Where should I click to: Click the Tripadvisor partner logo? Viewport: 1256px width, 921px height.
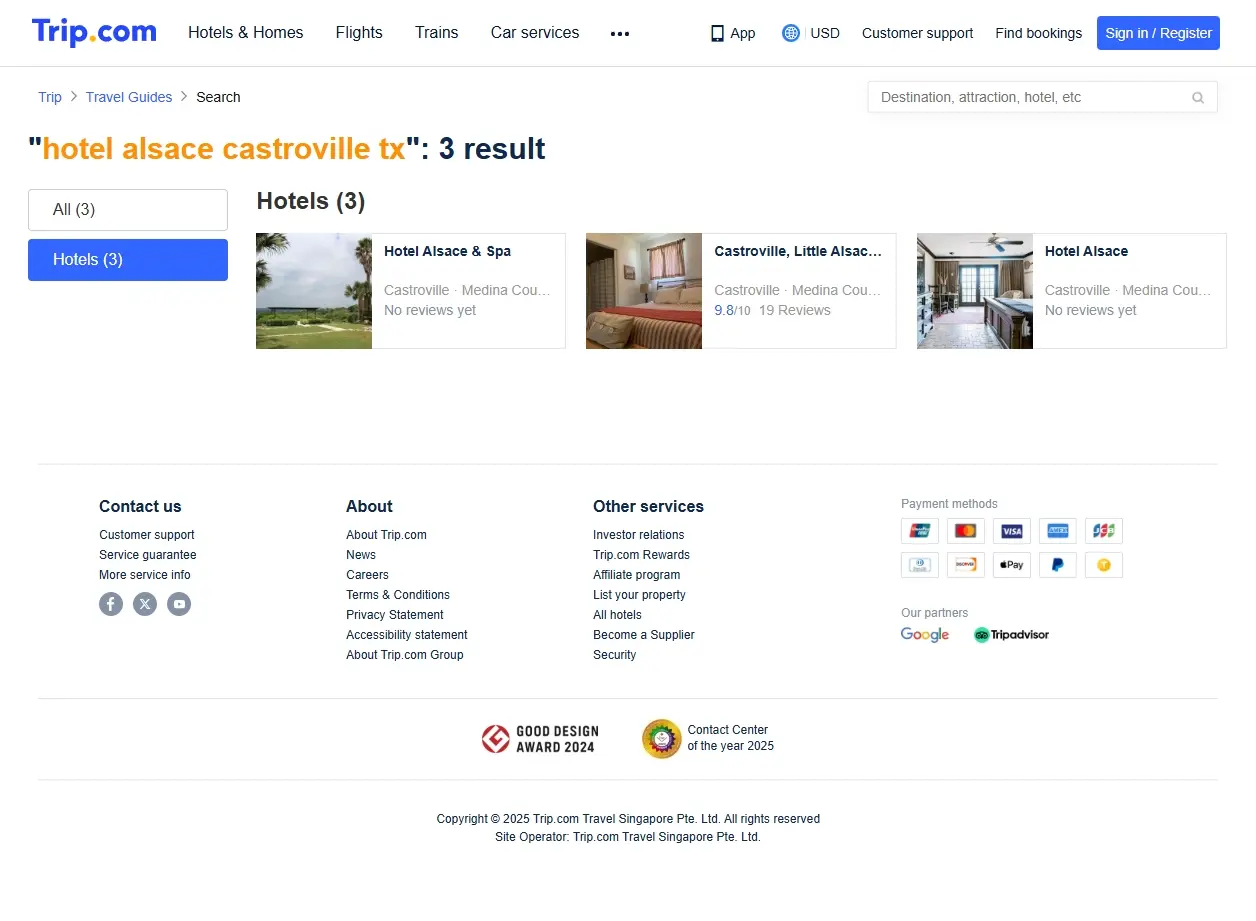click(x=1011, y=635)
